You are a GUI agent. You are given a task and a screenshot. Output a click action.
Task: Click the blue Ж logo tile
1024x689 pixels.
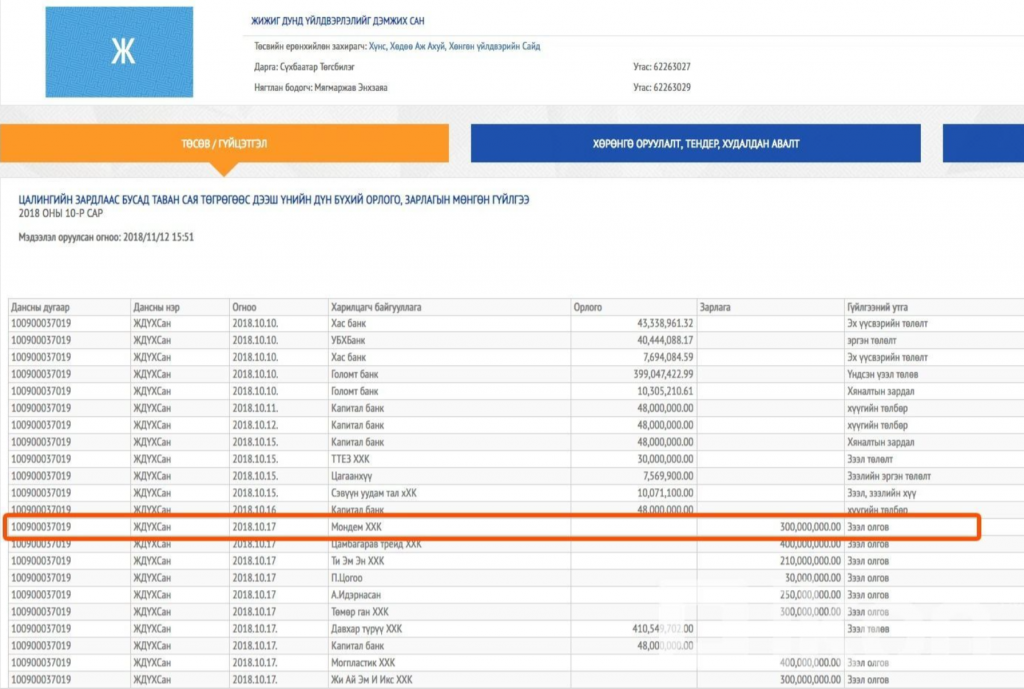(x=119, y=52)
